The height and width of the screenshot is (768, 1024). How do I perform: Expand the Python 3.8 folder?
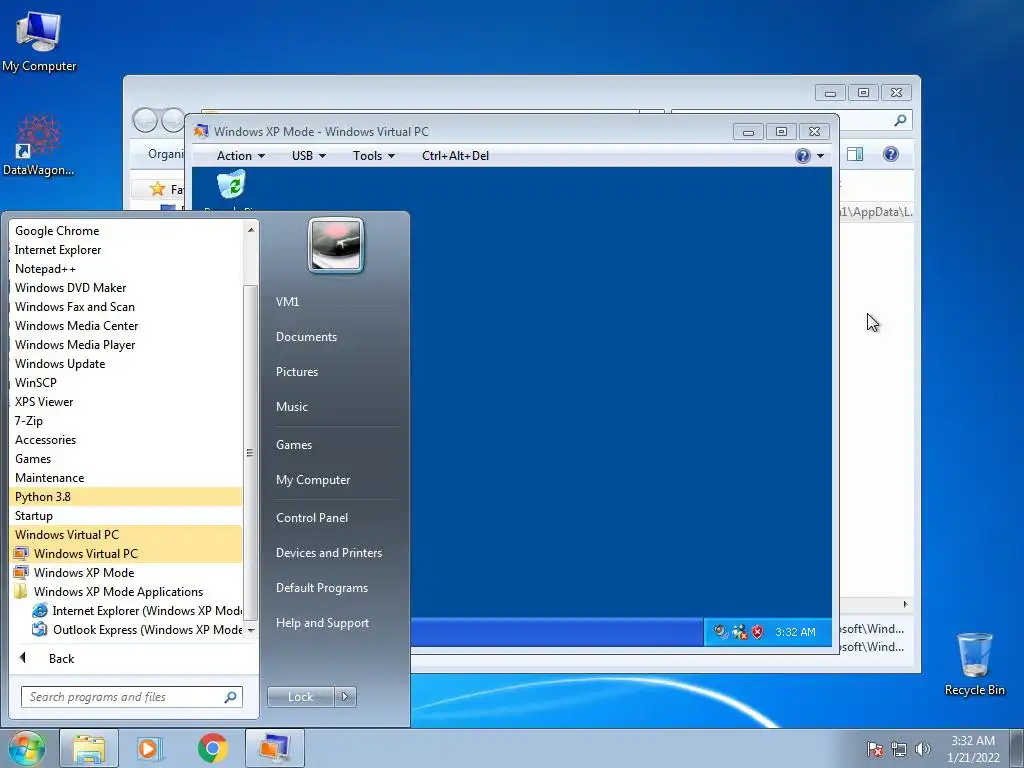(x=127, y=496)
